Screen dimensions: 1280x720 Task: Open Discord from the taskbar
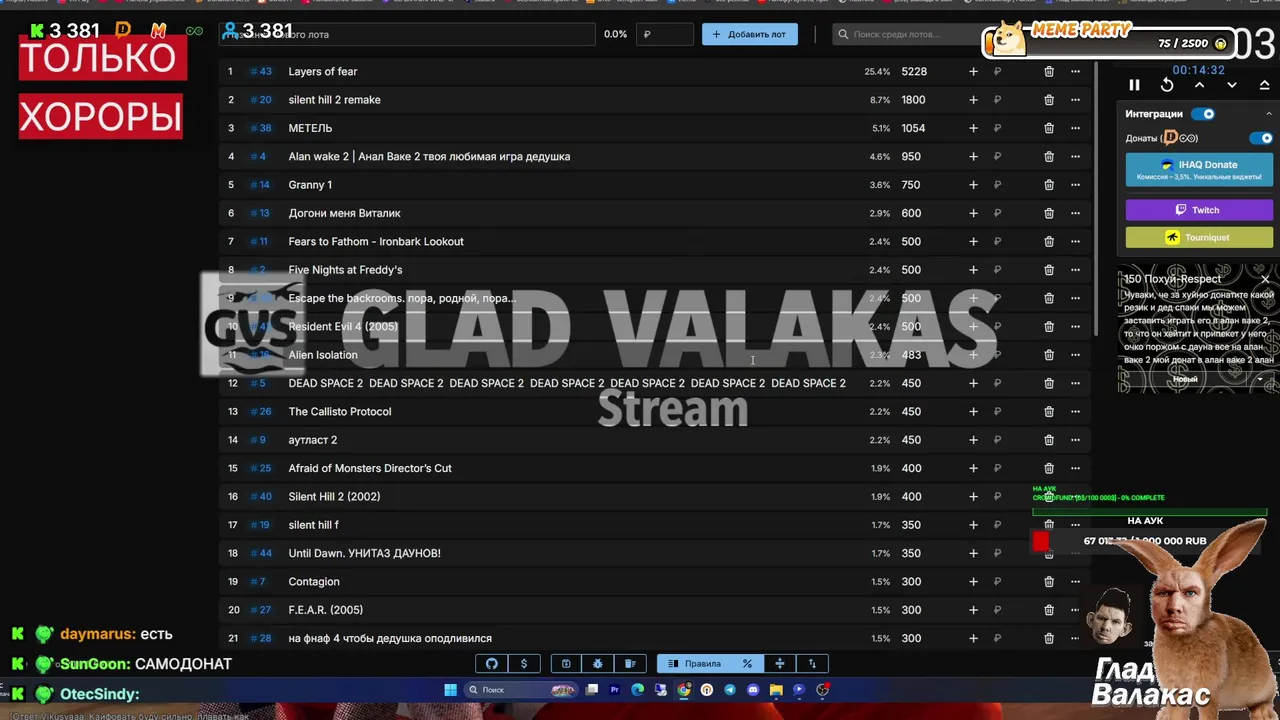(753, 689)
